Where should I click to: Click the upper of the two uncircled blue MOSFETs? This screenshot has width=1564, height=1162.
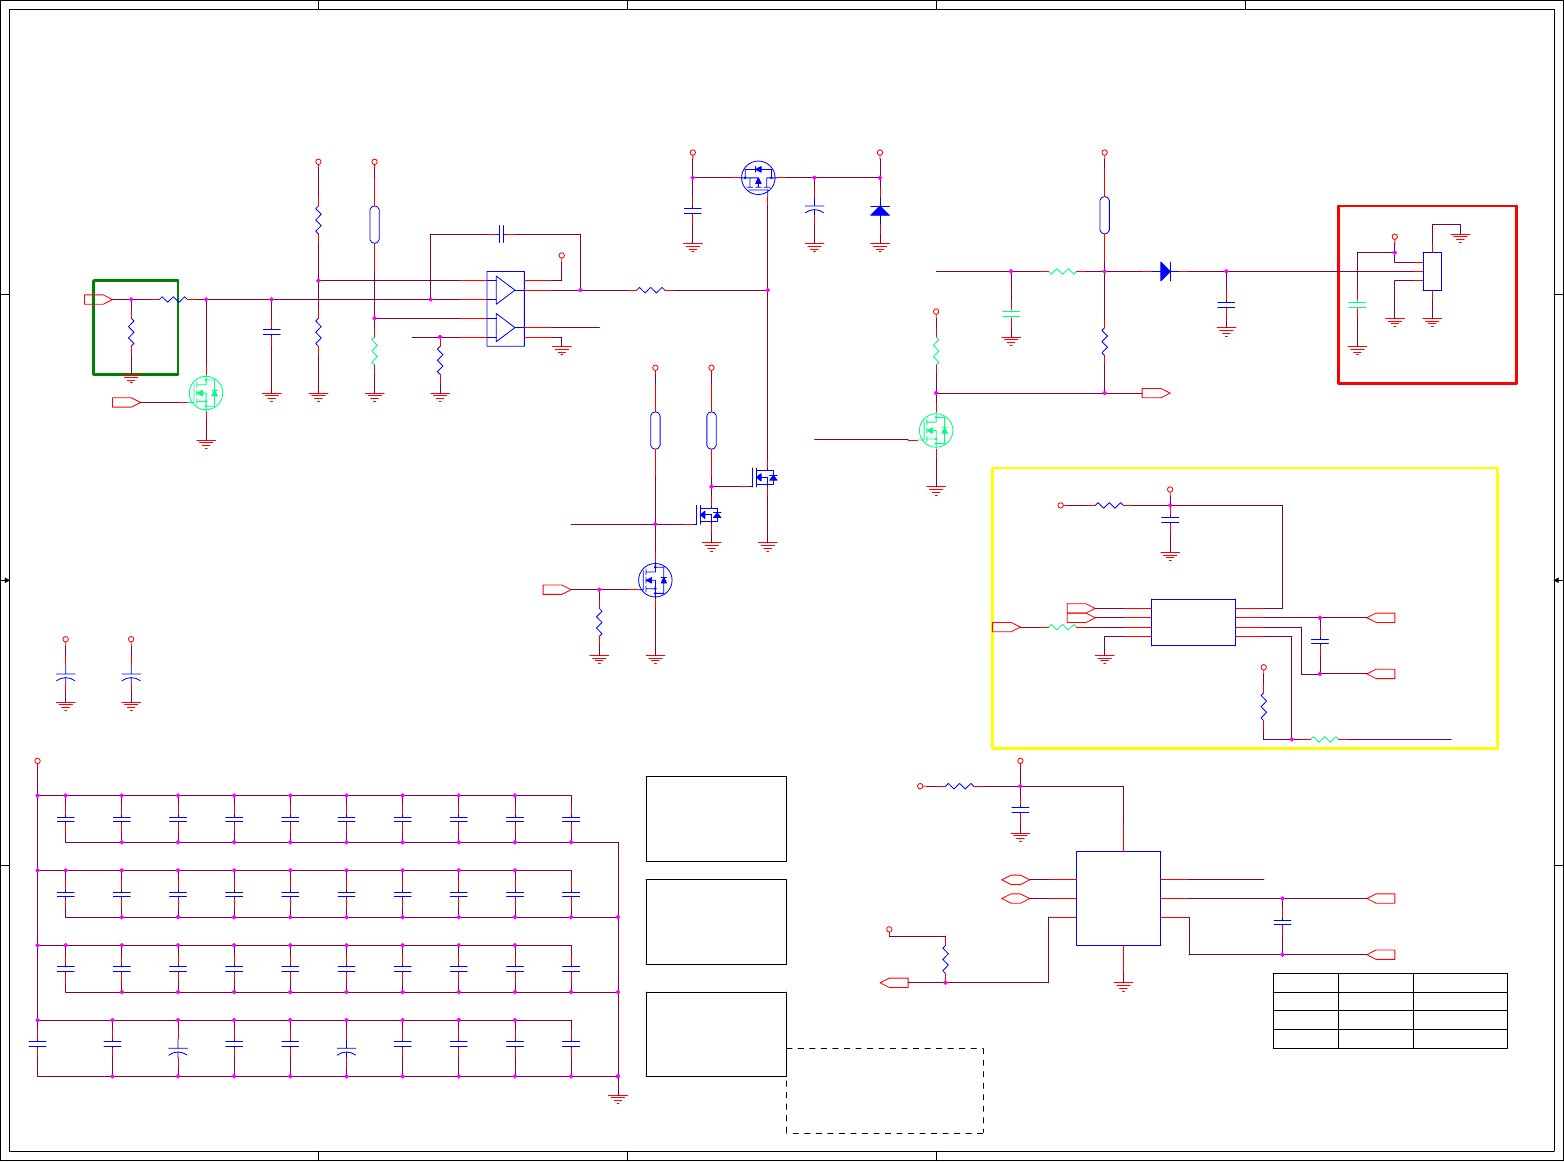pos(765,477)
